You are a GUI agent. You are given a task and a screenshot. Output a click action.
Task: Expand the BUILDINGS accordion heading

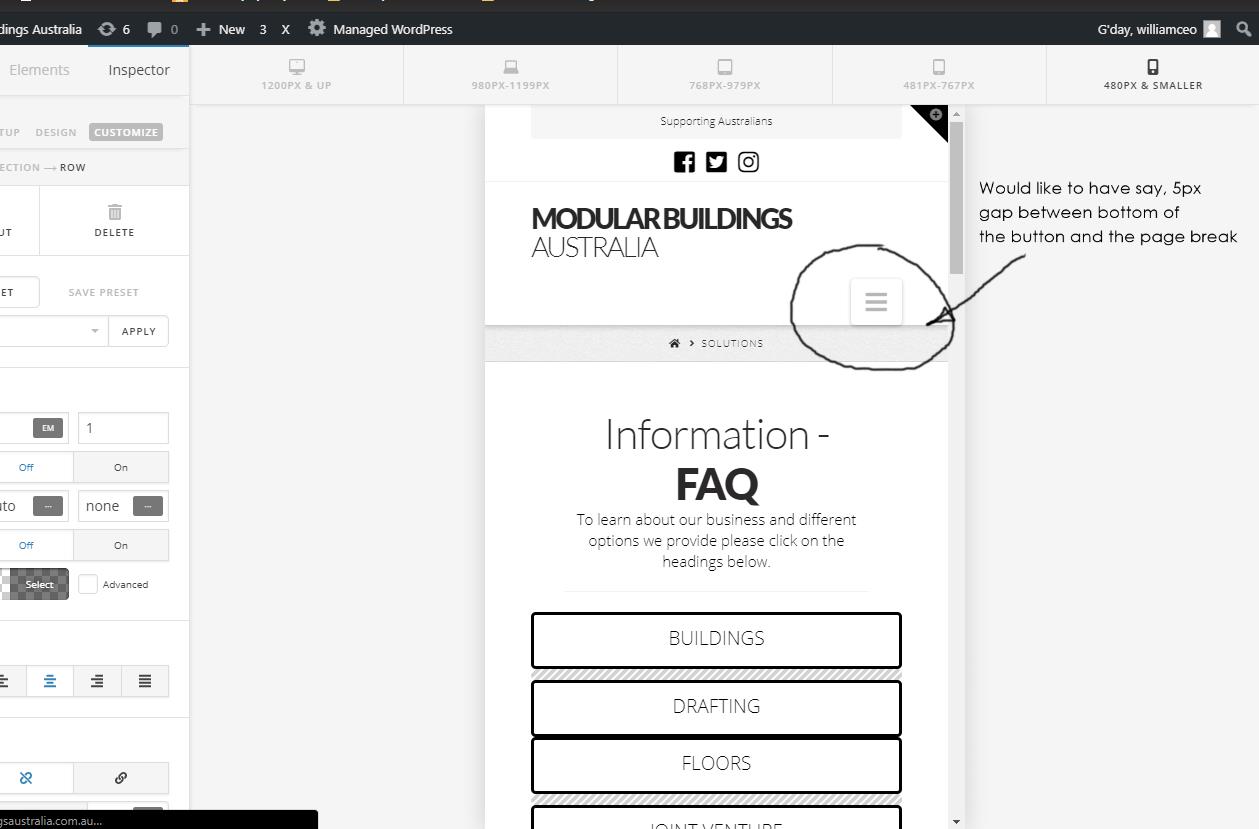point(716,640)
